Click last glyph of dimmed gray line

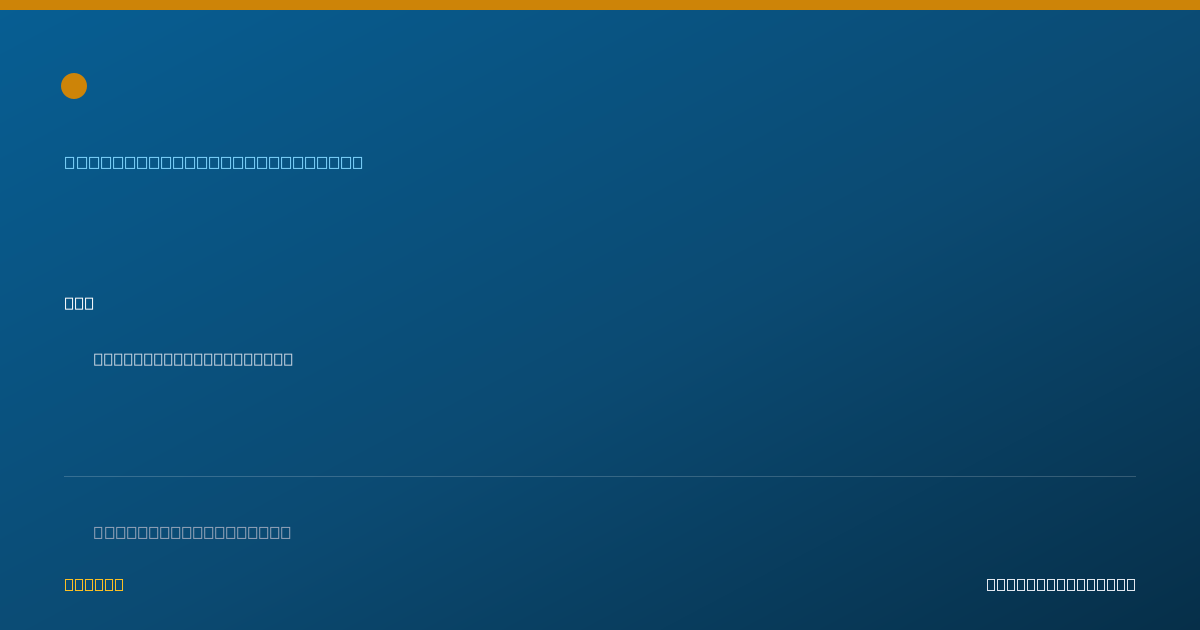(x=286, y=532)
